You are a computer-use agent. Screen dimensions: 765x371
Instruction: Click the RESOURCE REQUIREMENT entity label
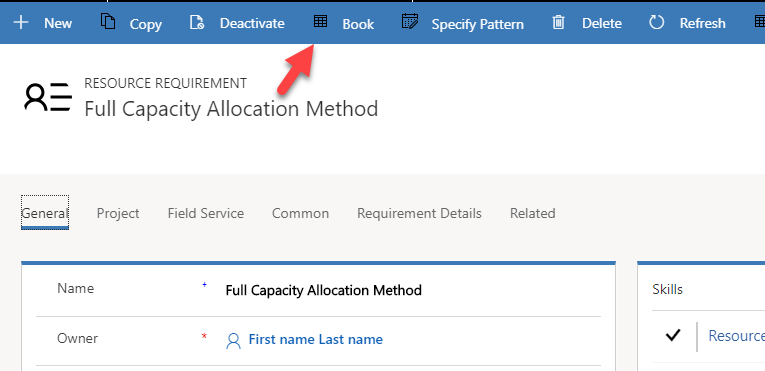click(165, 83)
